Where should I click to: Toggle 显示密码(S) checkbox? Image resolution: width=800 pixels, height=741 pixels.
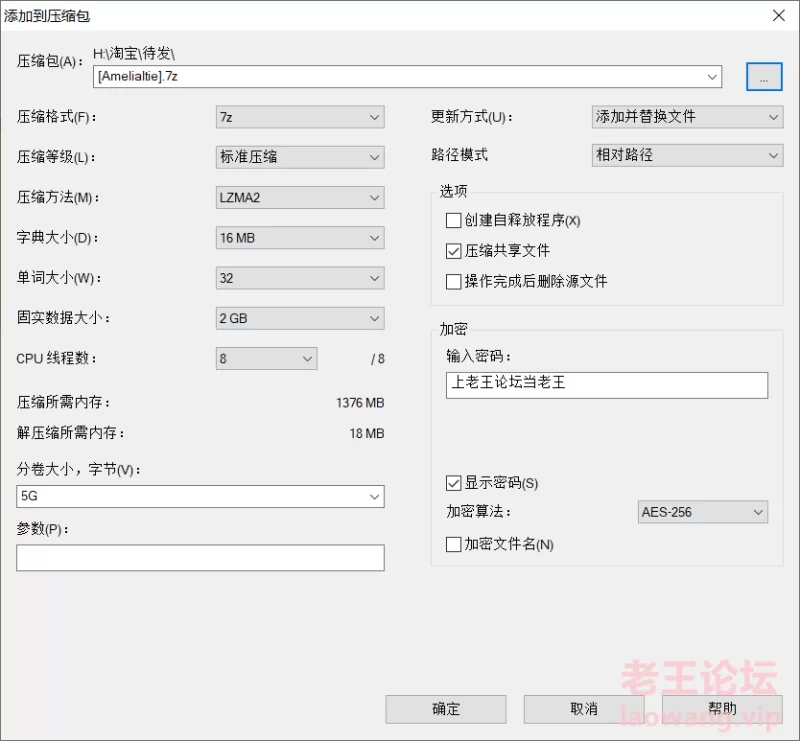[x=453, y=483]
